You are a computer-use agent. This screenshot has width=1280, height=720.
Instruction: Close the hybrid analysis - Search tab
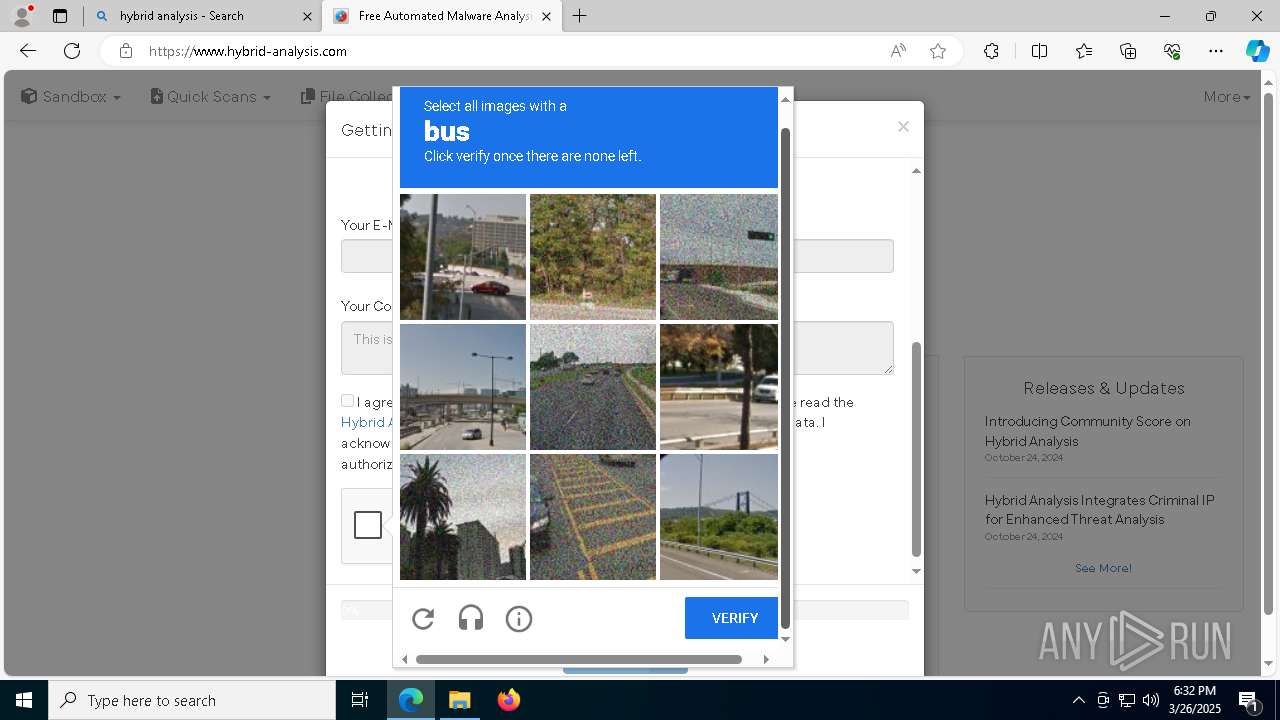pos(307,16)
